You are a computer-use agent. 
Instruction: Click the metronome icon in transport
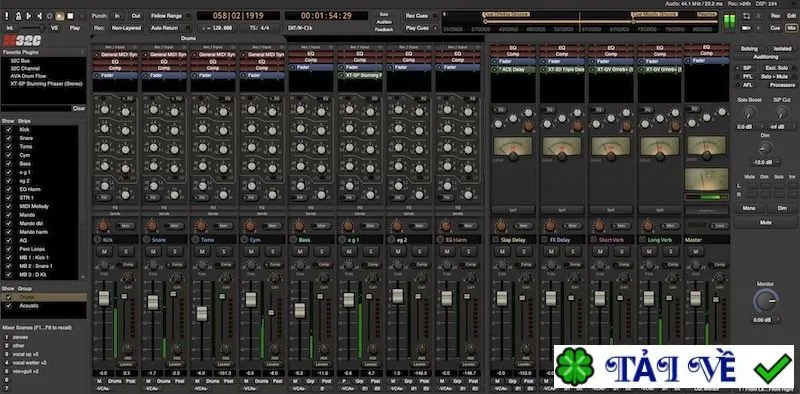[19, 16]
